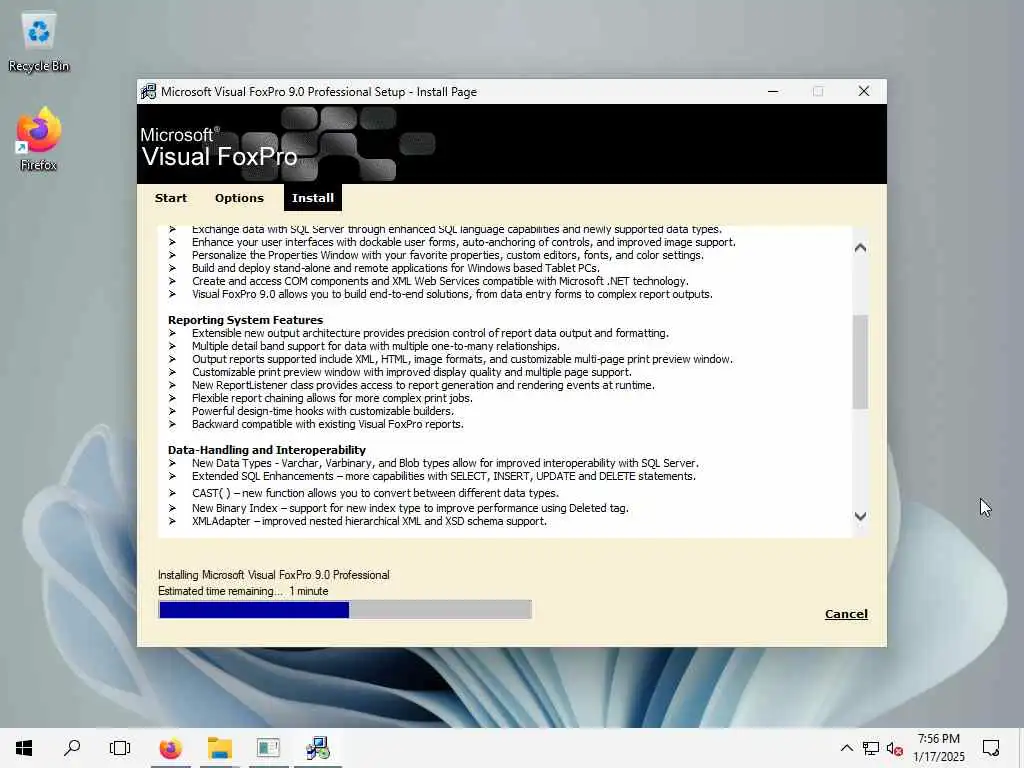Click the 'Data-Handling and Interoperability' heading
This screenshot has height=768, width=1024.
point(266,450)
